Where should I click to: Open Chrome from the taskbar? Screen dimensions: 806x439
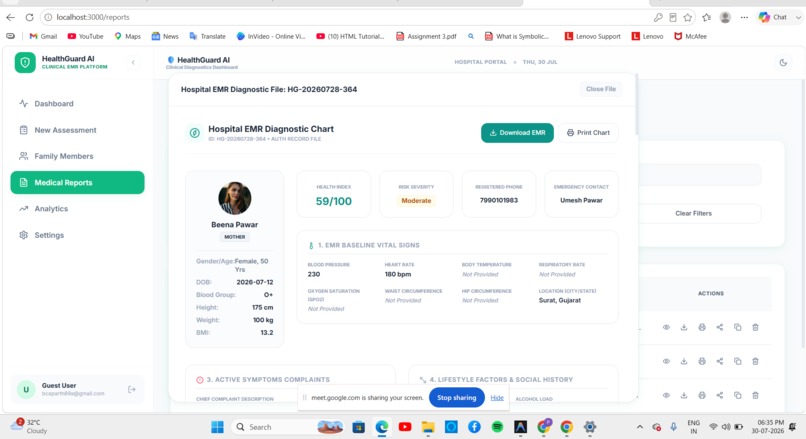pyautogui.click(x=566, y=427)
